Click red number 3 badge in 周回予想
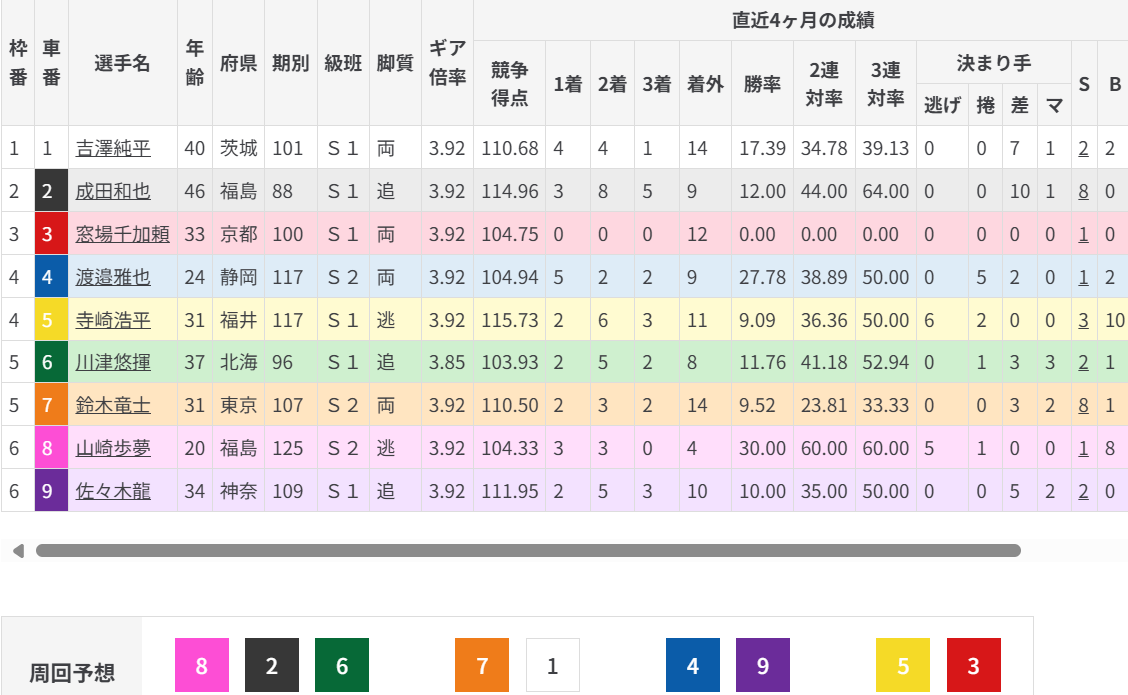This screenshot has height=695, width=1128. click(x=973, y=665)
